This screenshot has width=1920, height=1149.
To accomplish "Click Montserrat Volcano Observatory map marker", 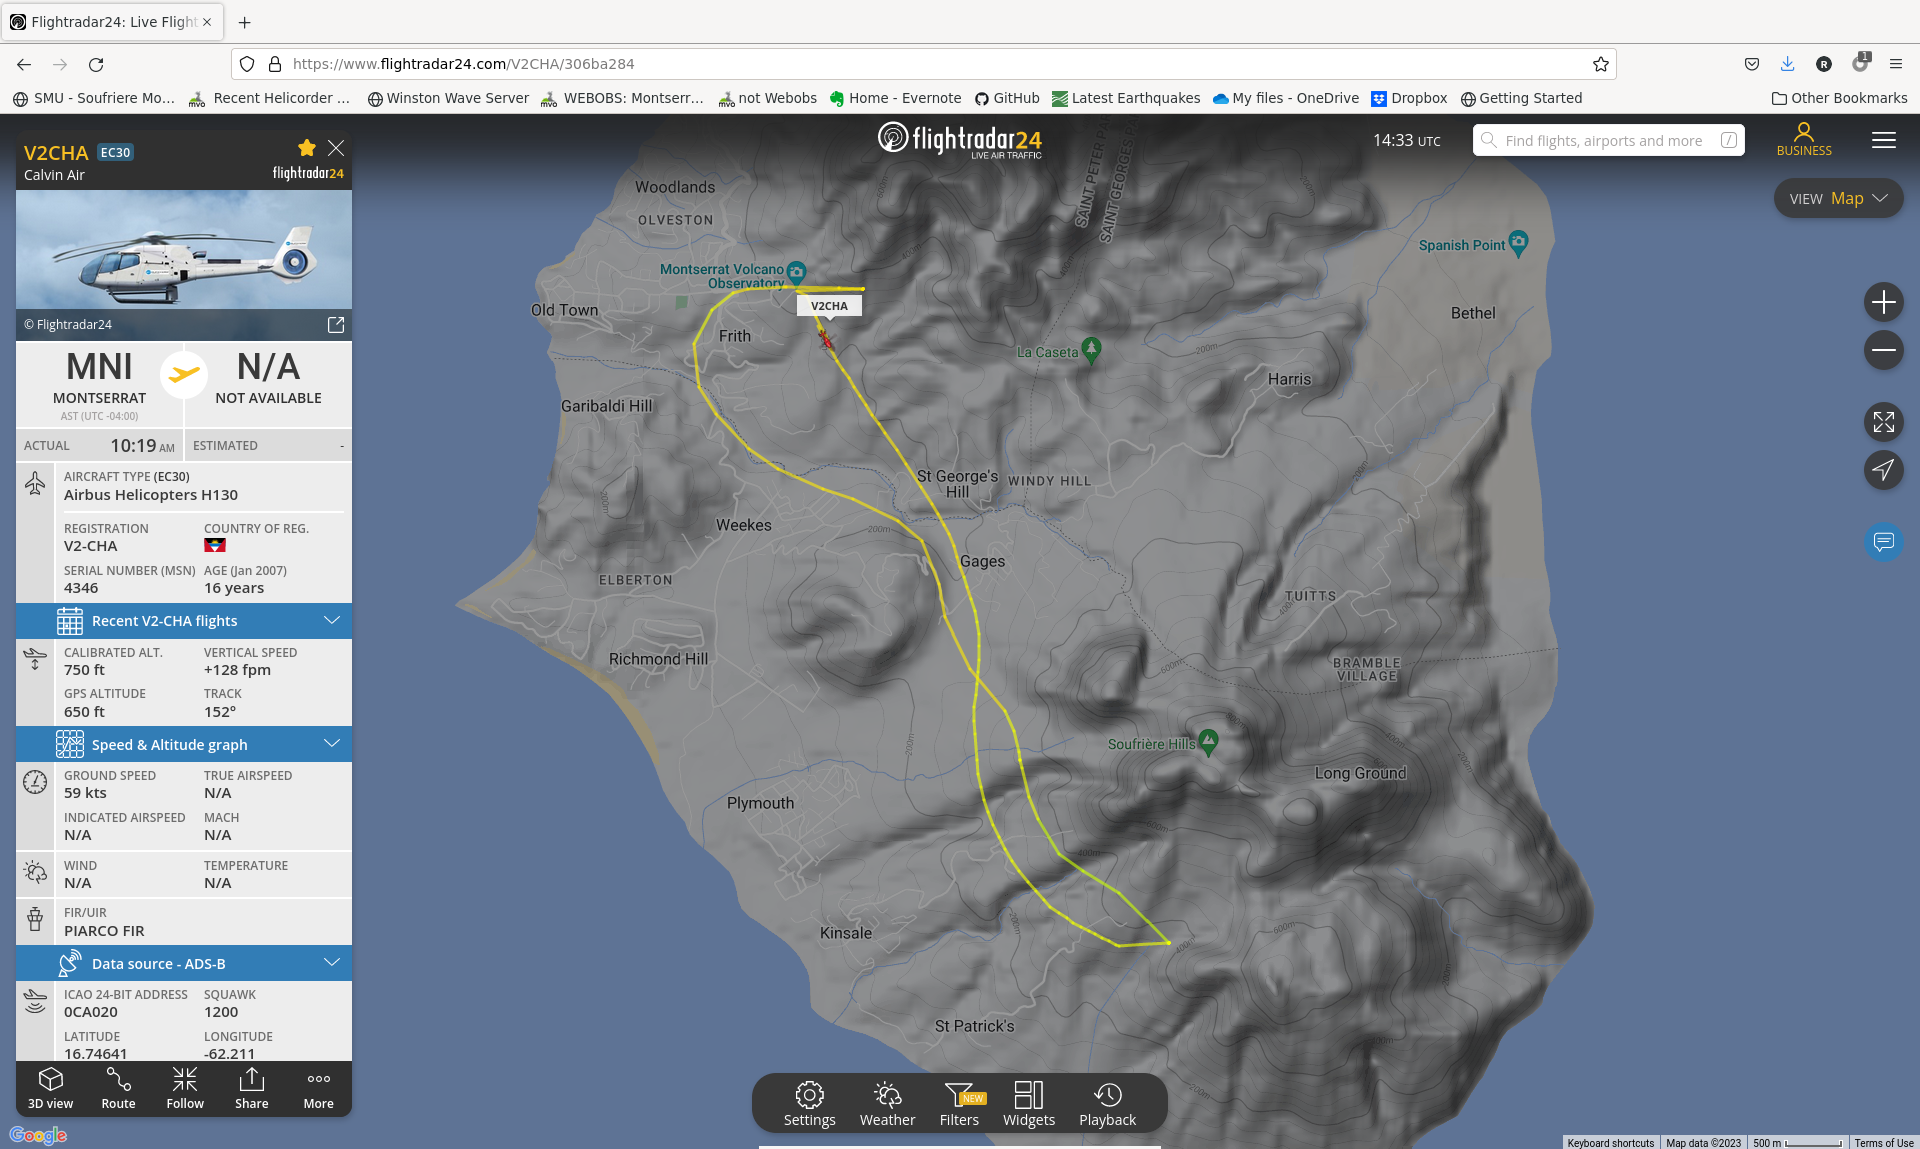I will [797, 271].
